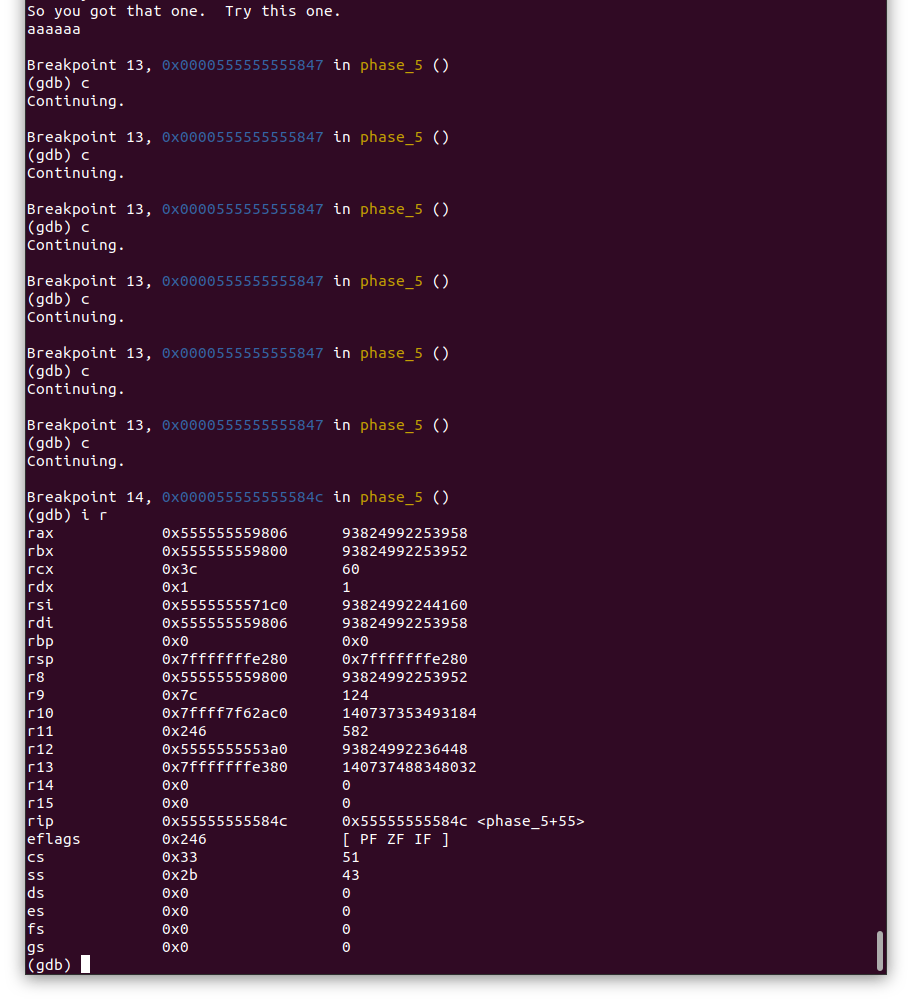This screenshot has height=1003, width=912.
Task: Click r11 decimal value 582
Action: pos(356,731)
